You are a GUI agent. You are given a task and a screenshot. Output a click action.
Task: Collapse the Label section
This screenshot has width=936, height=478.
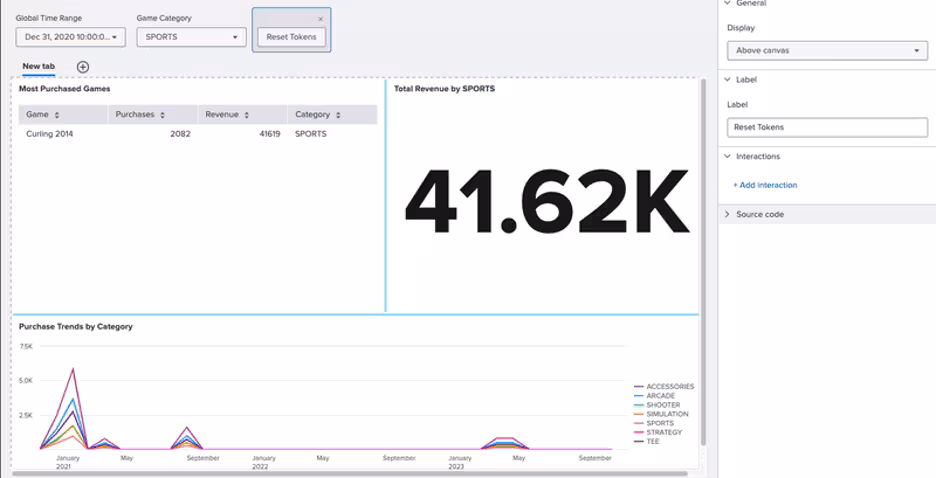(727, 79)
